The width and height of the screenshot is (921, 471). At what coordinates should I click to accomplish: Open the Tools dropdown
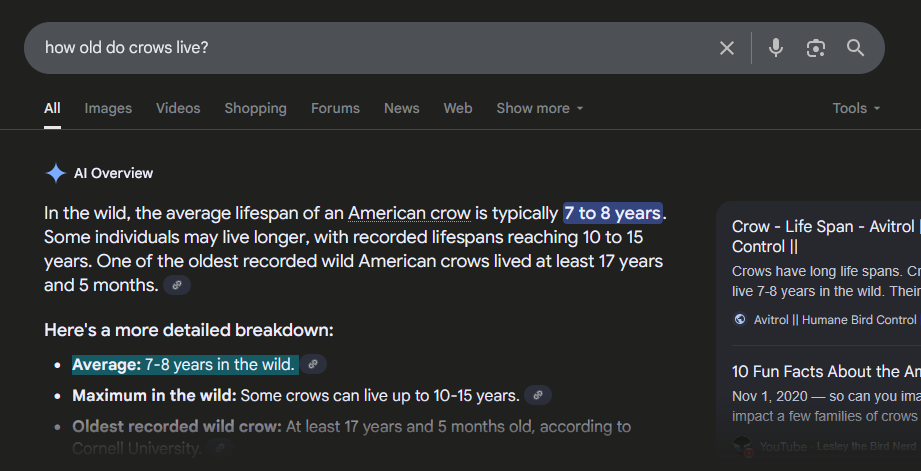pyautogui.click(x=856, y=109)
